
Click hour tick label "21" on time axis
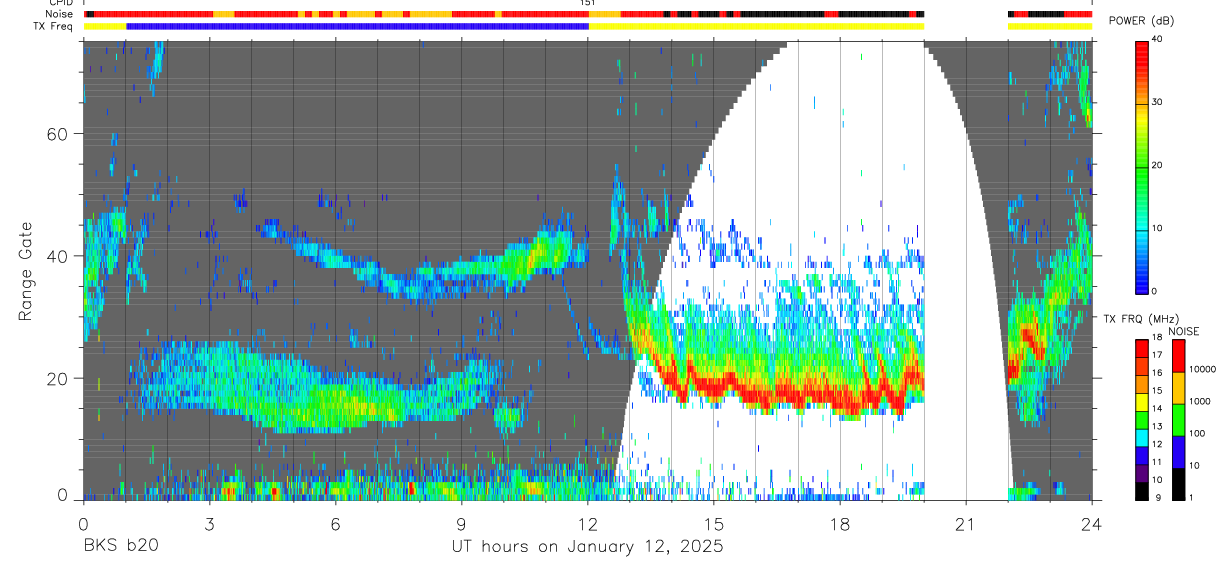pos(966,524)
